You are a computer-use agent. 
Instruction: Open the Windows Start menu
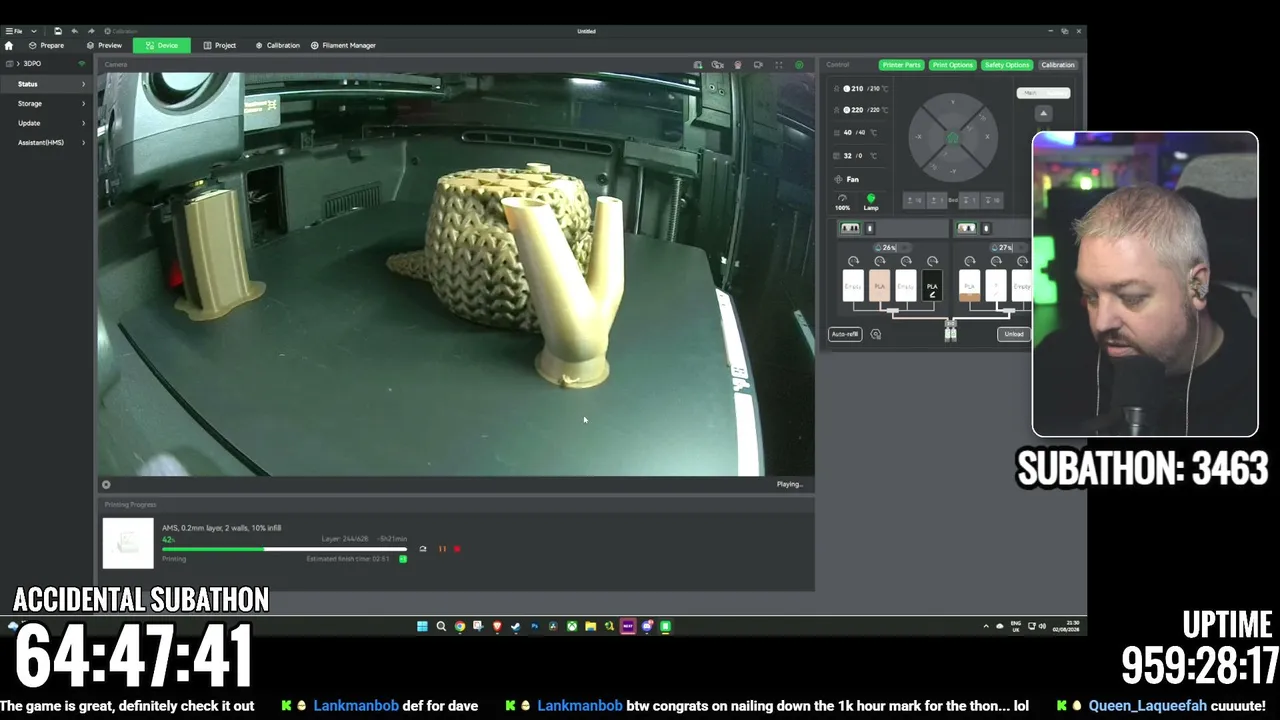(x=422, y=626)
